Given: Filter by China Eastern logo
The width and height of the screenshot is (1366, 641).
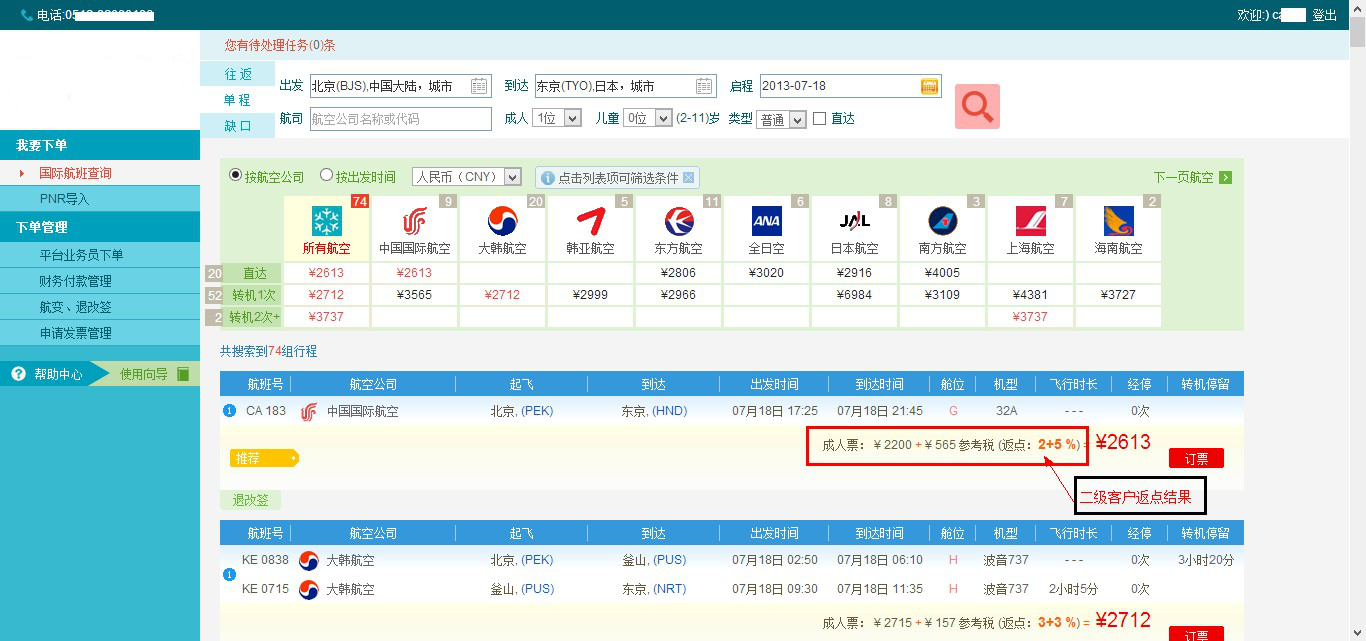Looking at the screenshot, I should (679, 221).
